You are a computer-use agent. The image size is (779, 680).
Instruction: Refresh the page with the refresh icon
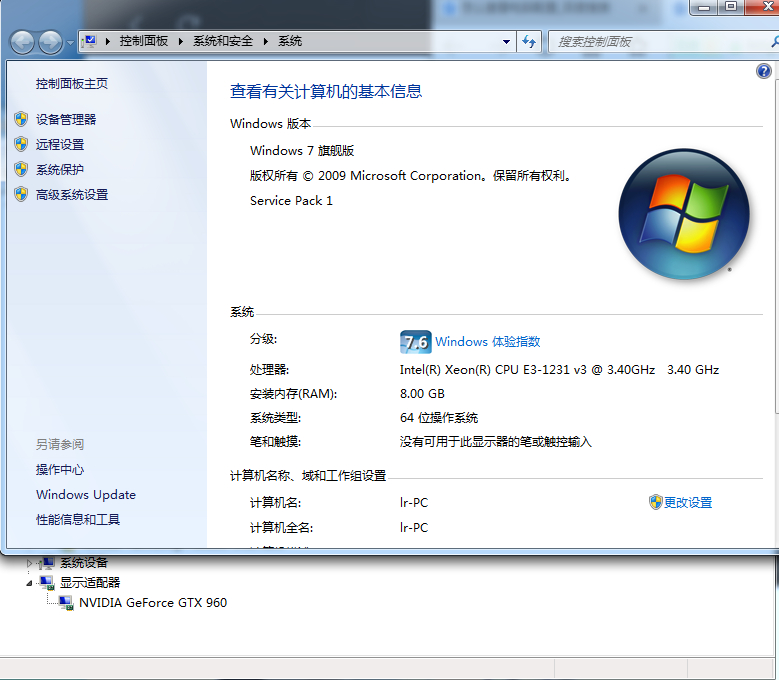529,42
